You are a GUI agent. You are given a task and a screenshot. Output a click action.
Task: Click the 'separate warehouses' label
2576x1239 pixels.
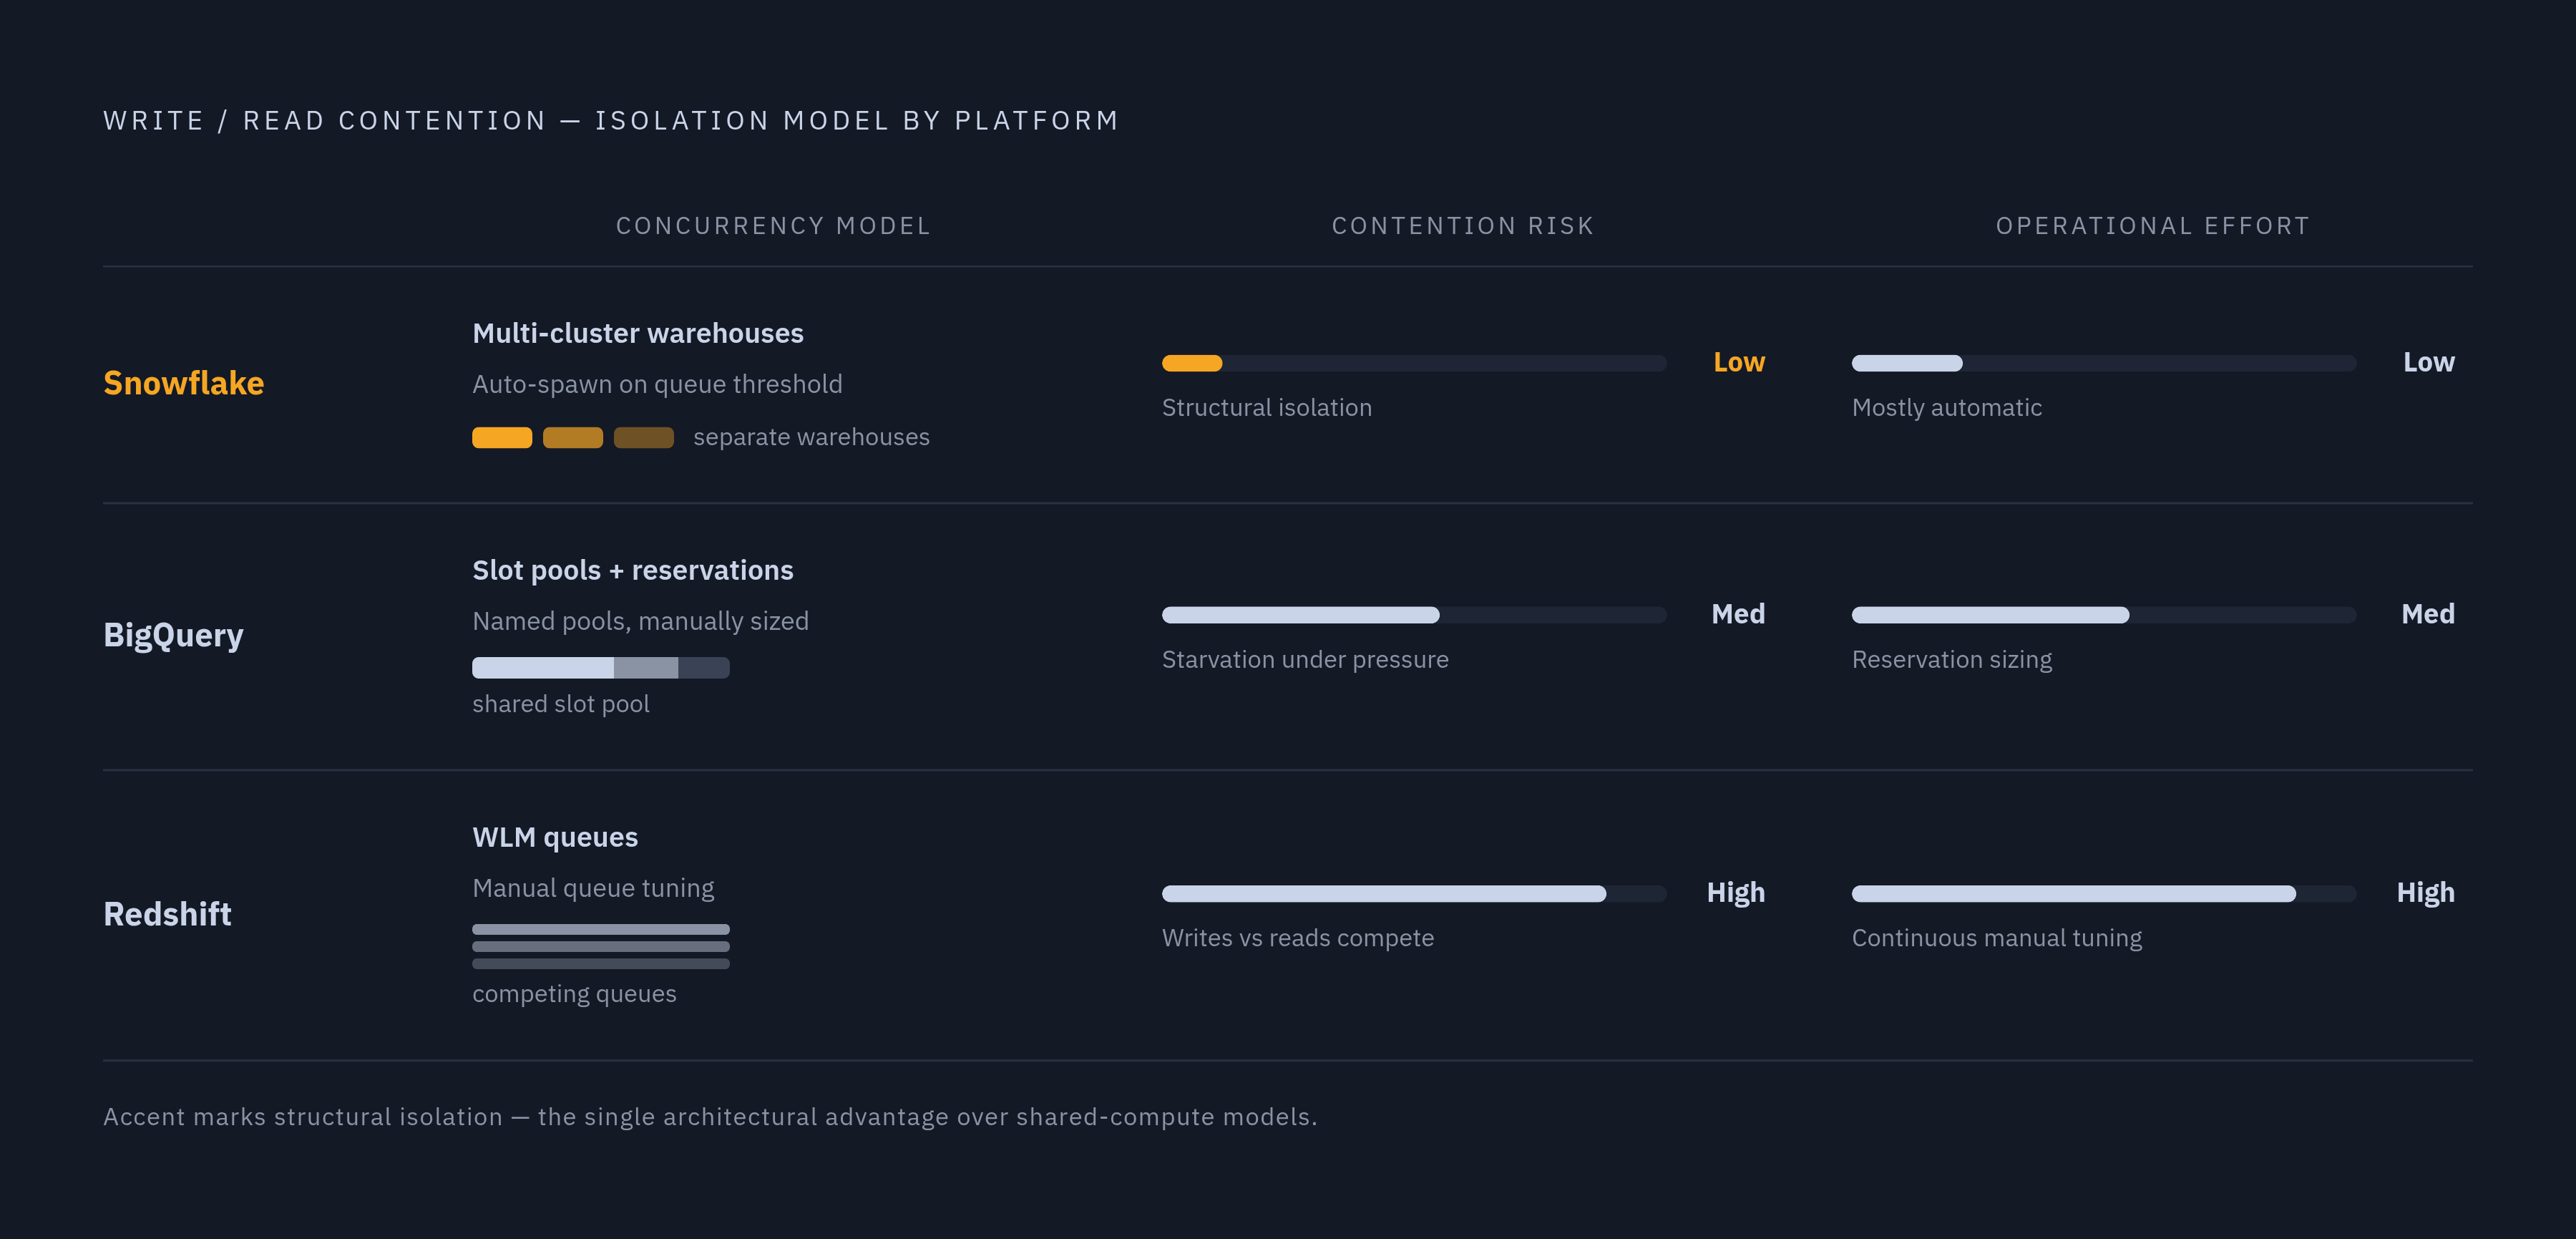(x=811, y=437)
